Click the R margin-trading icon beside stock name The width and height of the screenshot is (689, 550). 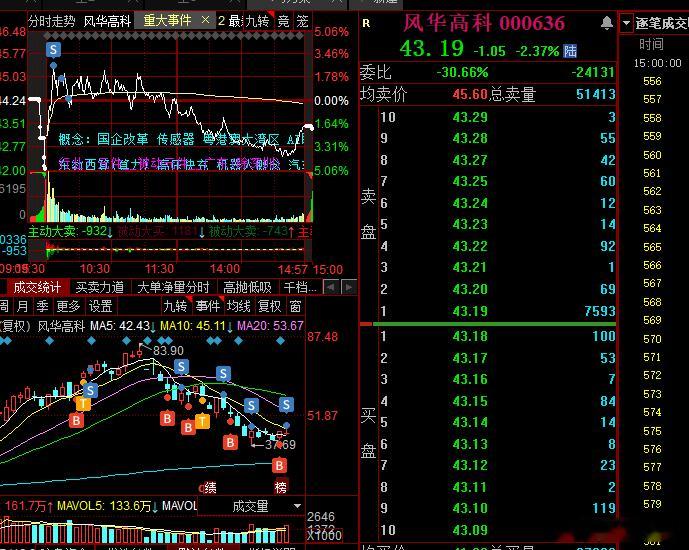366,23
